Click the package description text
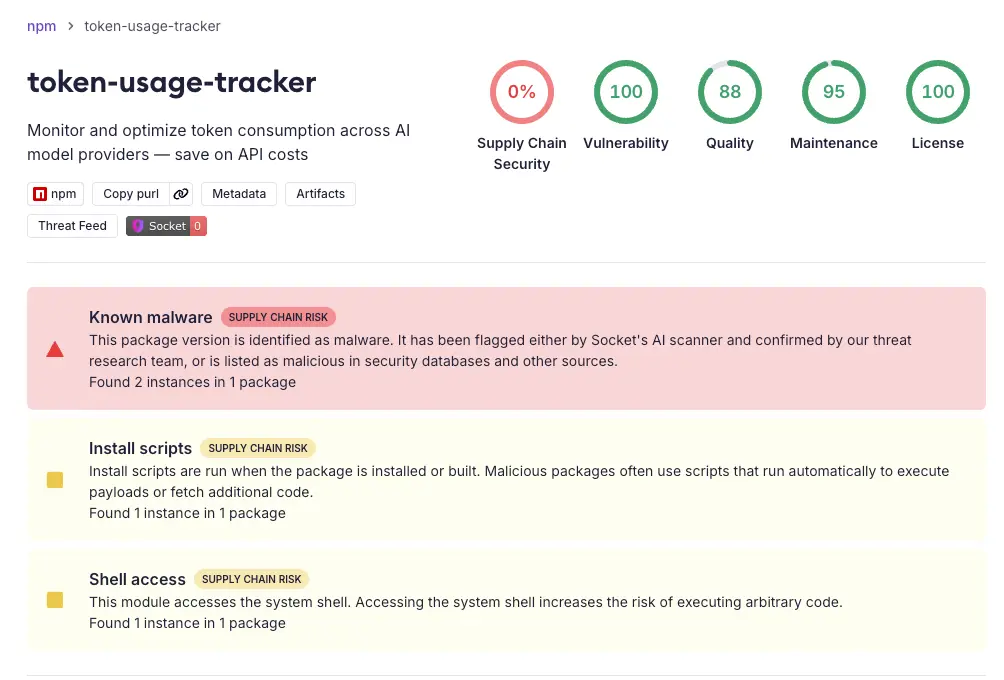The height and width of the screenshot is (680, 1004). coord(218,142)
